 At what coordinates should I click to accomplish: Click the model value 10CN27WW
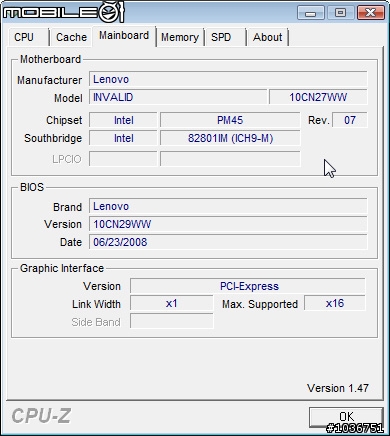pyautogui.click(x=318, y=97)
